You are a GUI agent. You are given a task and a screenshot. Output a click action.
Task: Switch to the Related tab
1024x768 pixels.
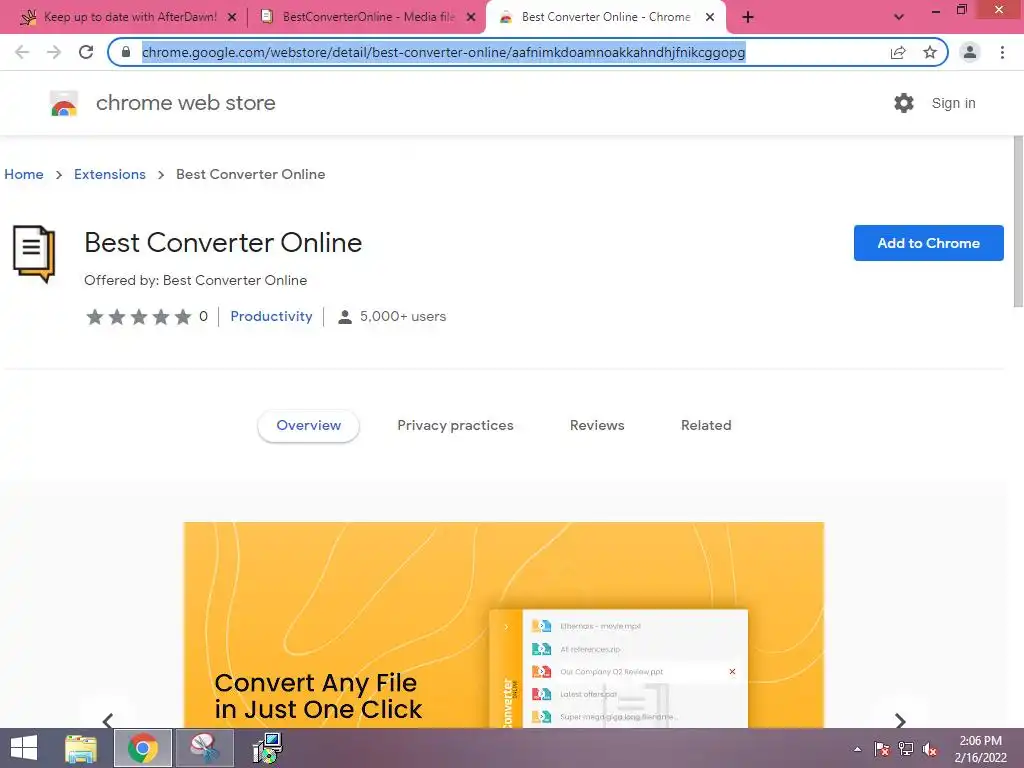pyautogui.click(x=706, y=425)
